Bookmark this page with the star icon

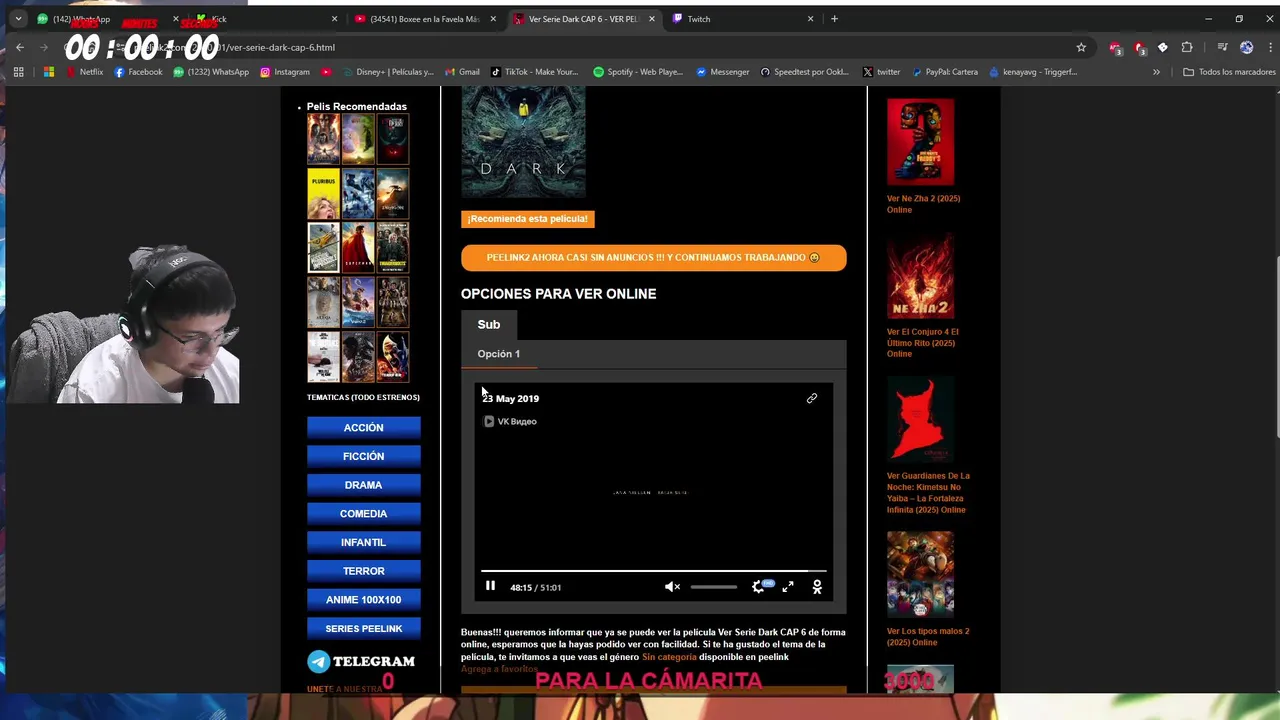click(1081, 47)
